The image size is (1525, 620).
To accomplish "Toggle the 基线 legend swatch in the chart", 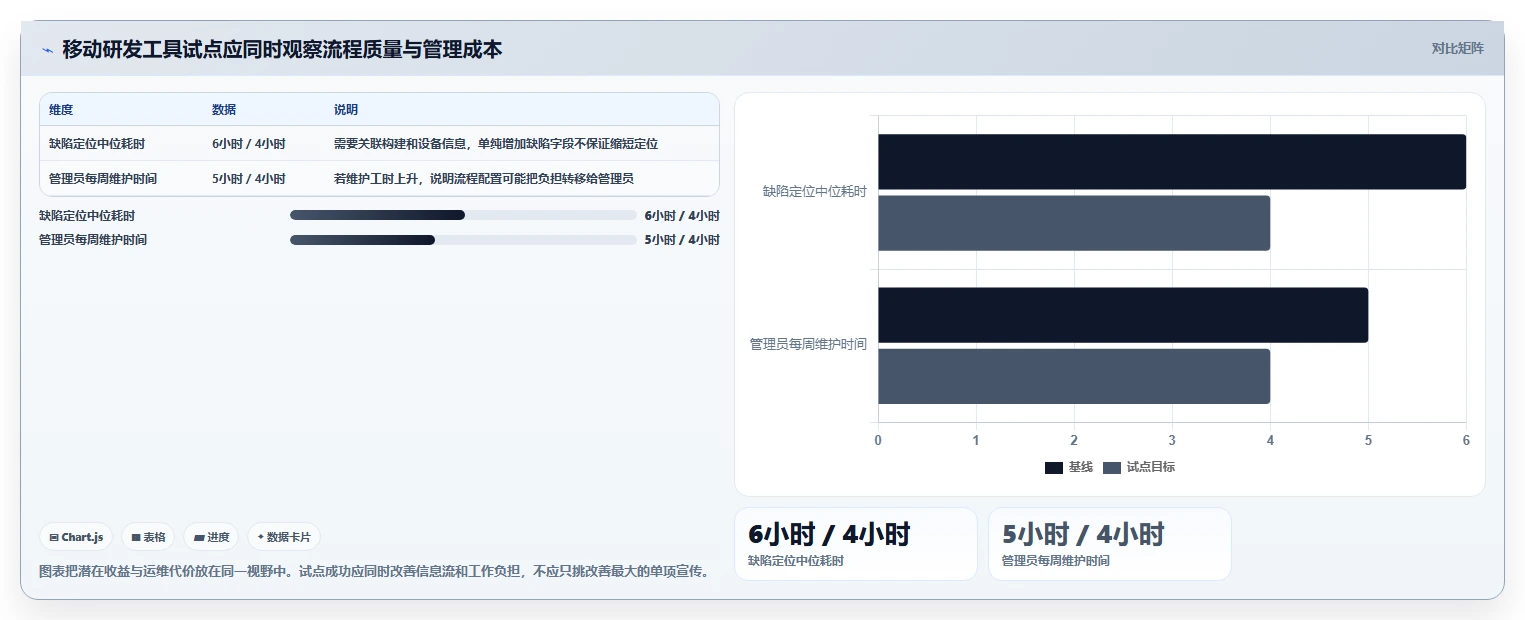I will 1053,467.
